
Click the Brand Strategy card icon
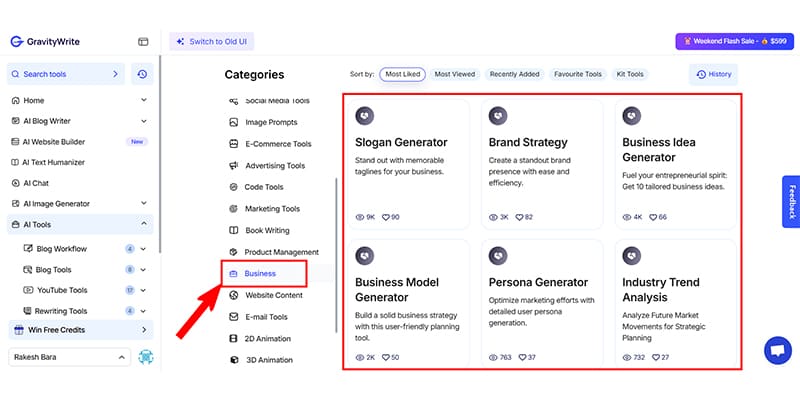pyautogui.click(x=498, y=116)
